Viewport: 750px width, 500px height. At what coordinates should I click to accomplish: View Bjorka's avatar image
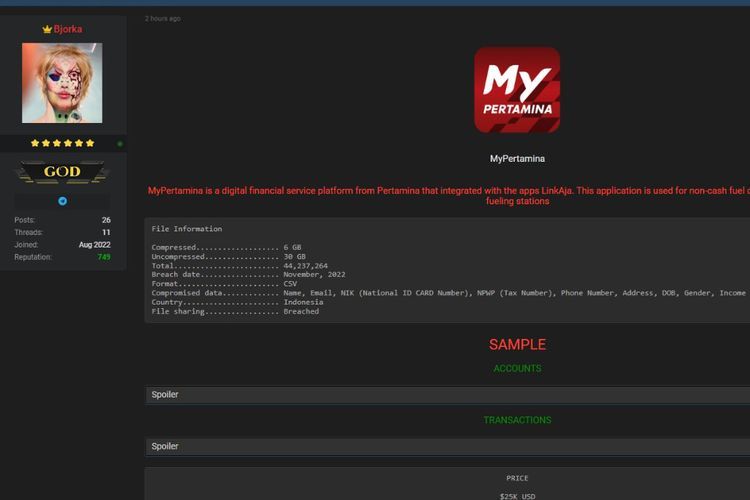pyautogui.click(x=62, y=83)
